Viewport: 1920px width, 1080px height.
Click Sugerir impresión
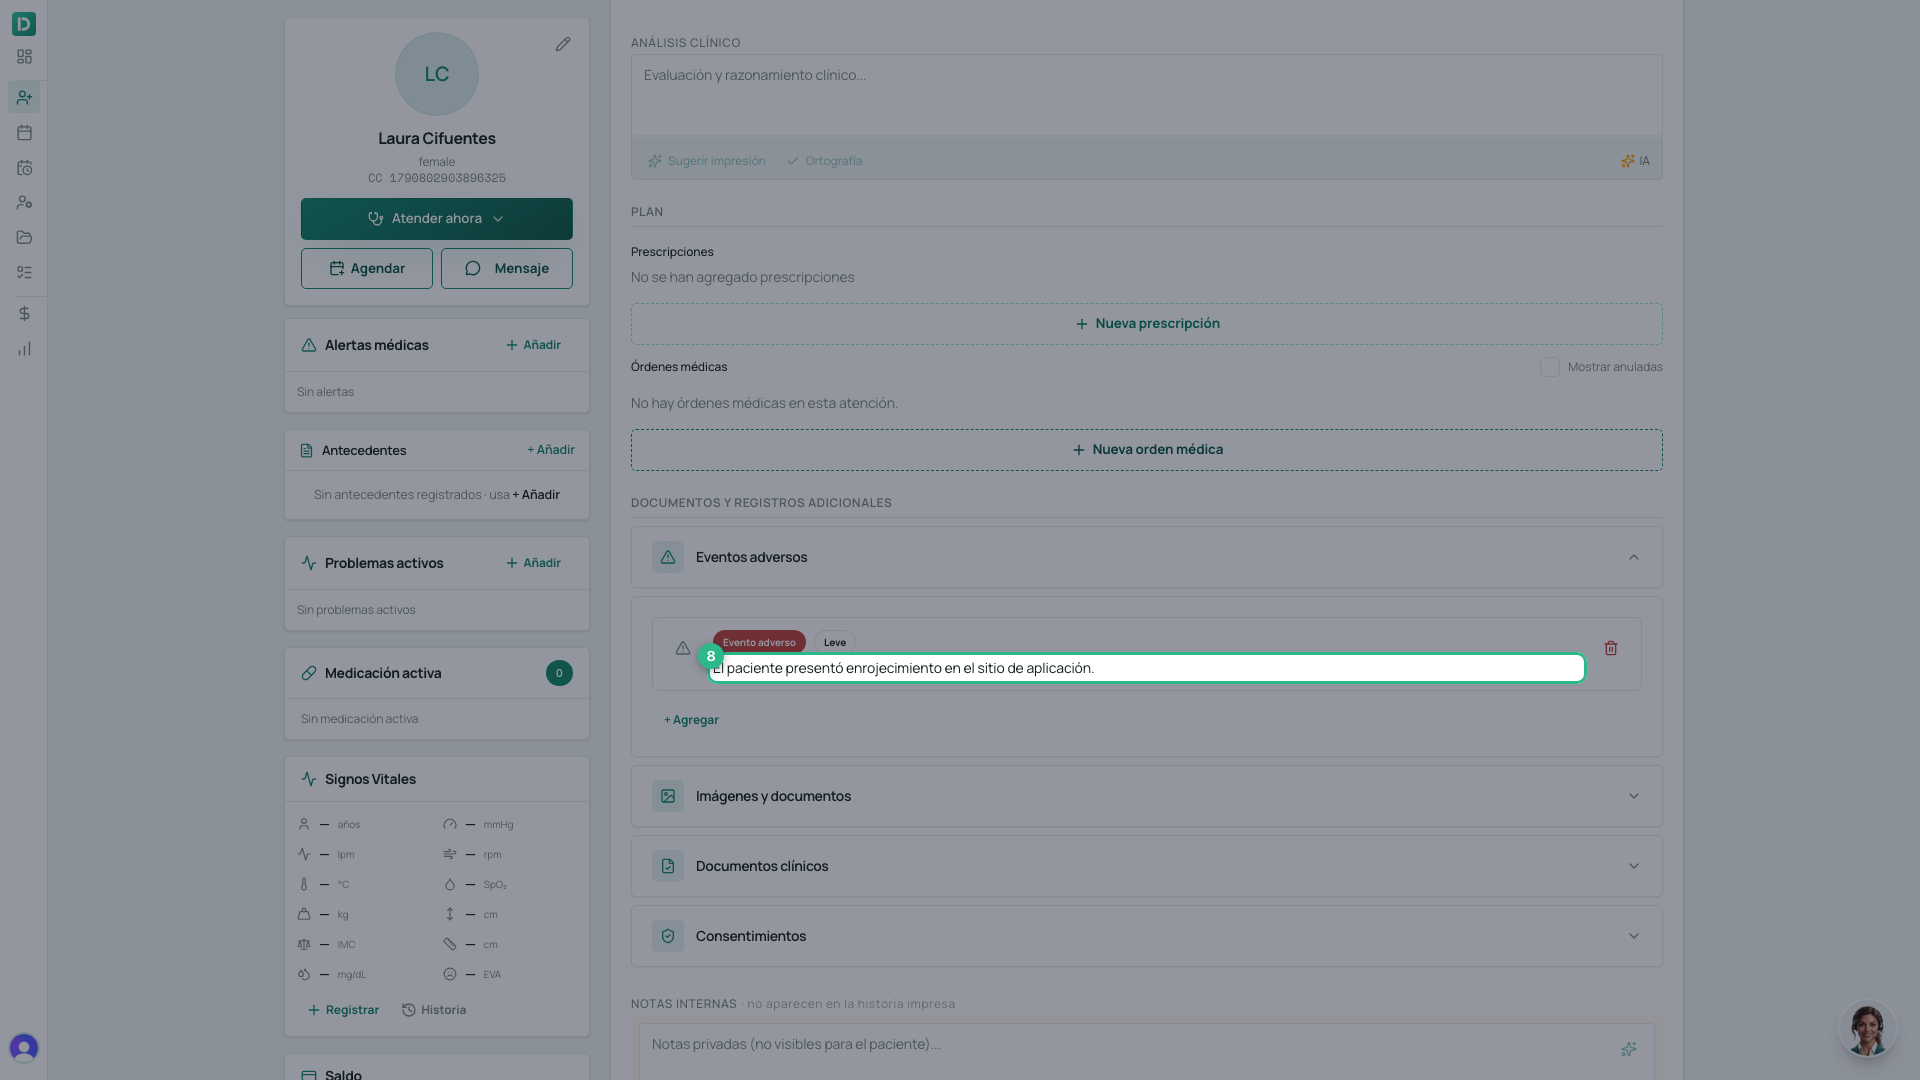pyautogui.click(x=707, y=161)
